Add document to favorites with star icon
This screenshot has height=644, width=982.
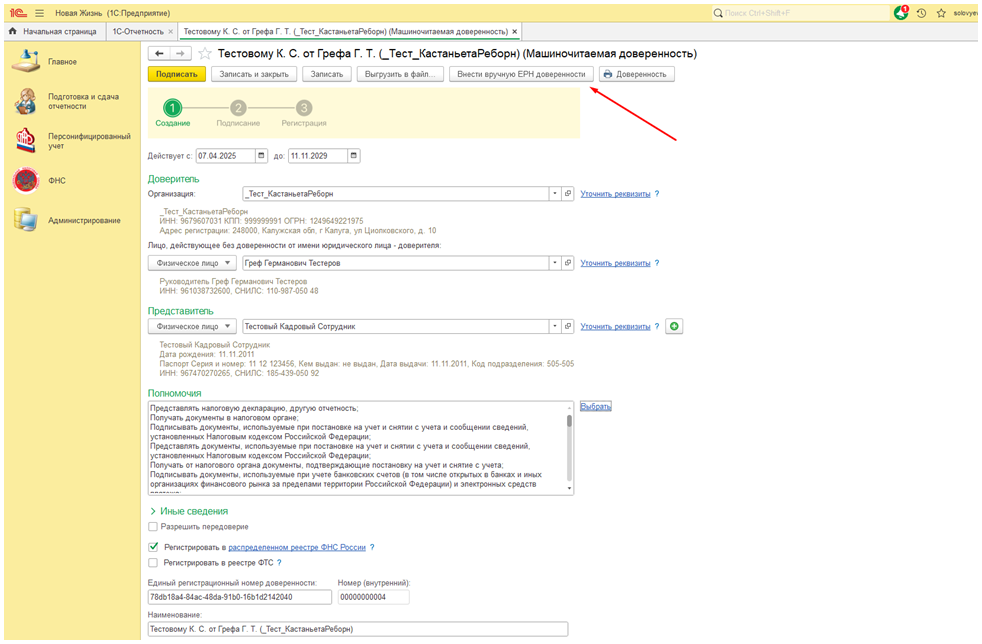pos(205,54)
